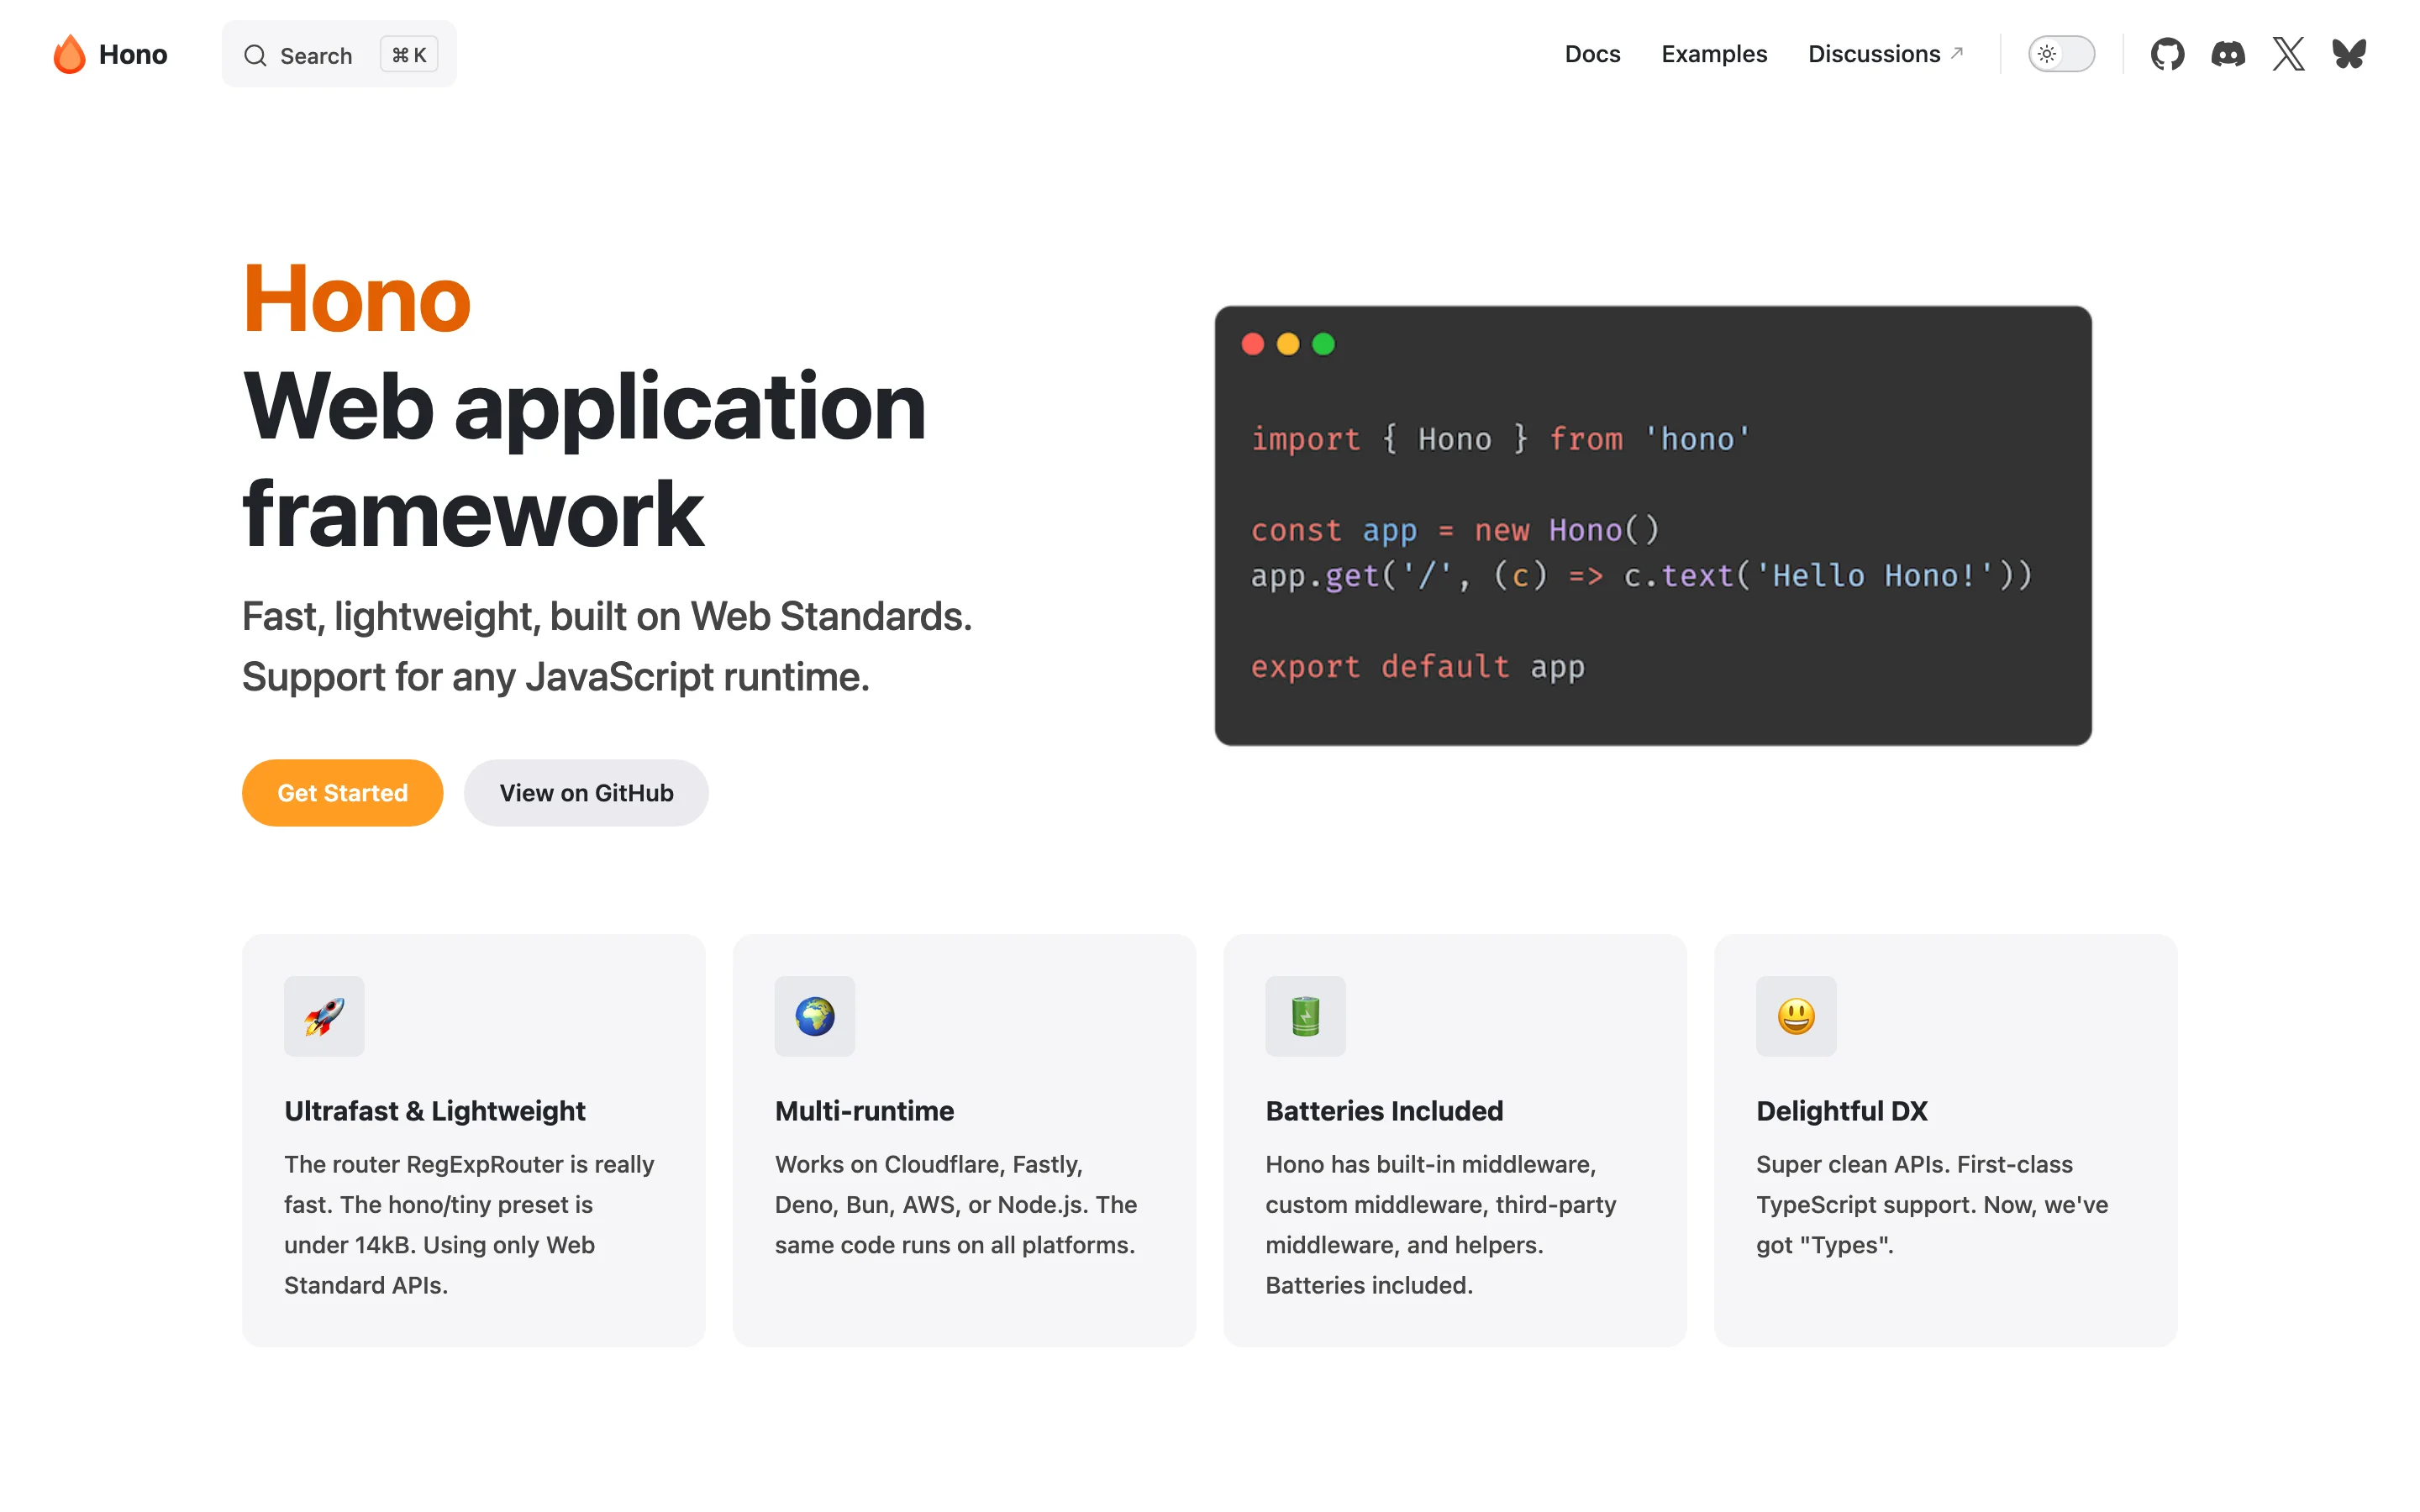Click the Hono flame logo
2420x1512 pixels.
(69, 54)
